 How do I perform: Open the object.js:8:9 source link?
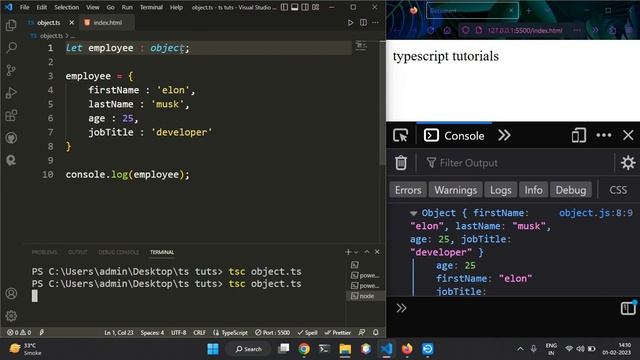(596, 213)
